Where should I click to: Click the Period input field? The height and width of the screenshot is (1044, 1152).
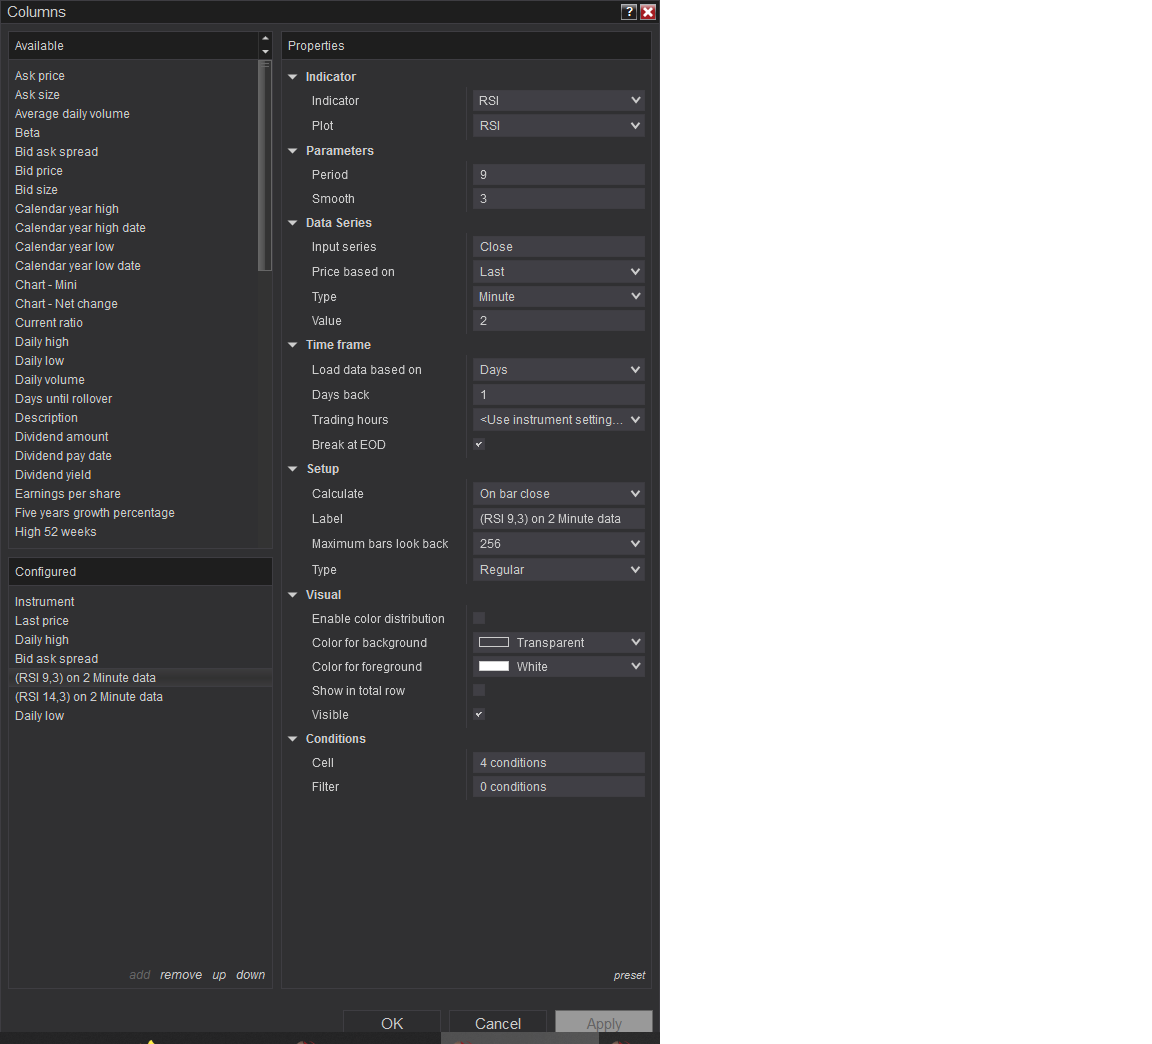[x=558, y=174]
